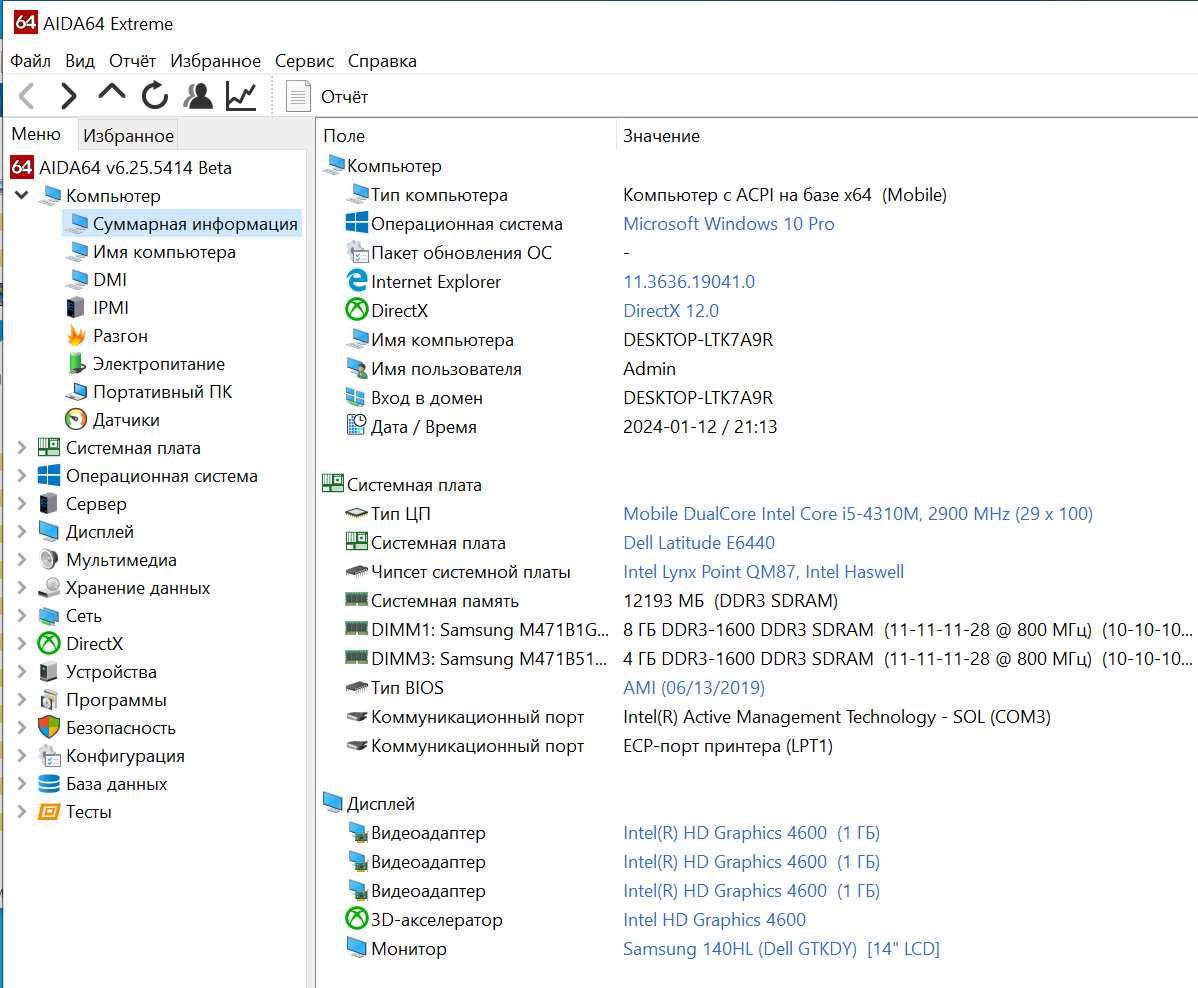This screenshot has width=1198, height=988.
Task: Expand the Устройства tree node
Action: click(21, 672)
